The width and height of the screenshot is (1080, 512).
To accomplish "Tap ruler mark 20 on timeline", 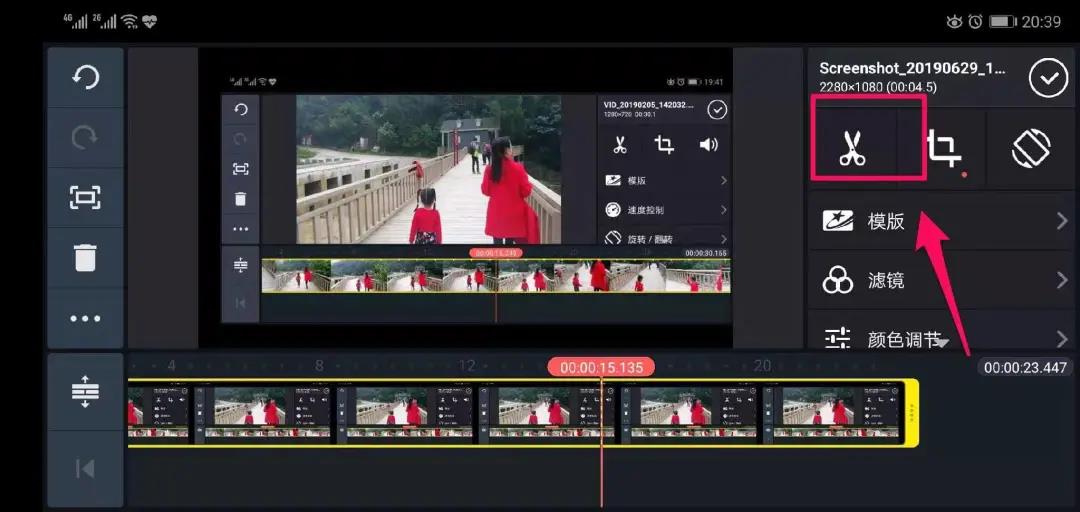I will (762, 366).
